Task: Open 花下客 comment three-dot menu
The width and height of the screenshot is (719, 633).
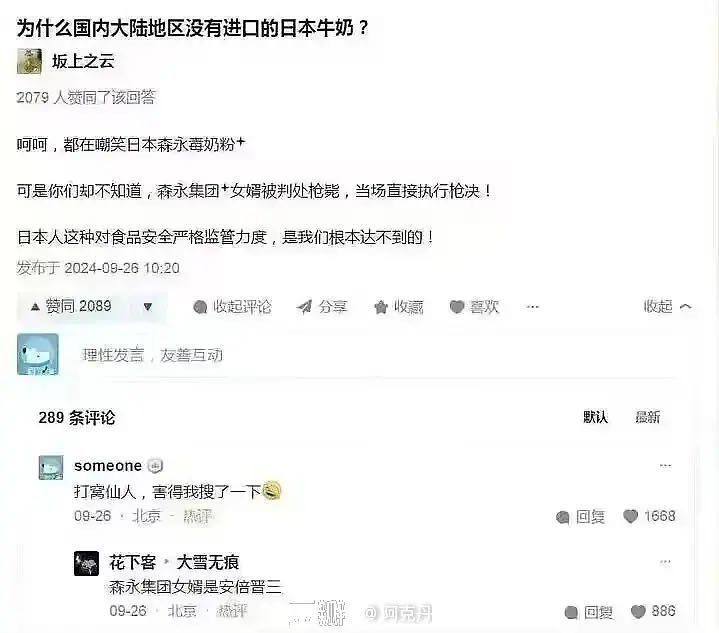Action: tap(665, 562)
